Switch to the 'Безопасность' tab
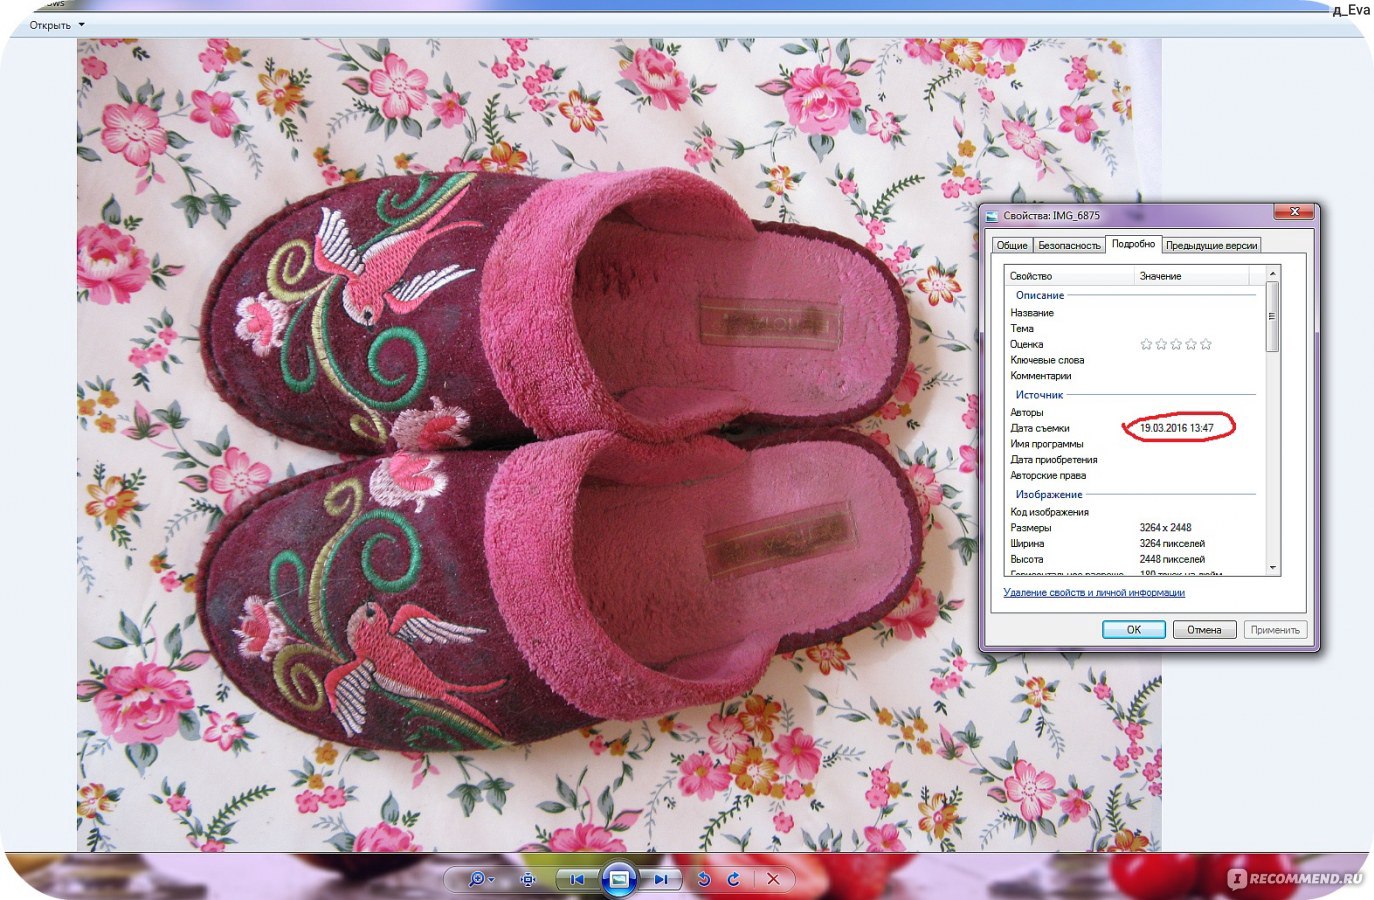1374x900 pixels. point(1069,245)
